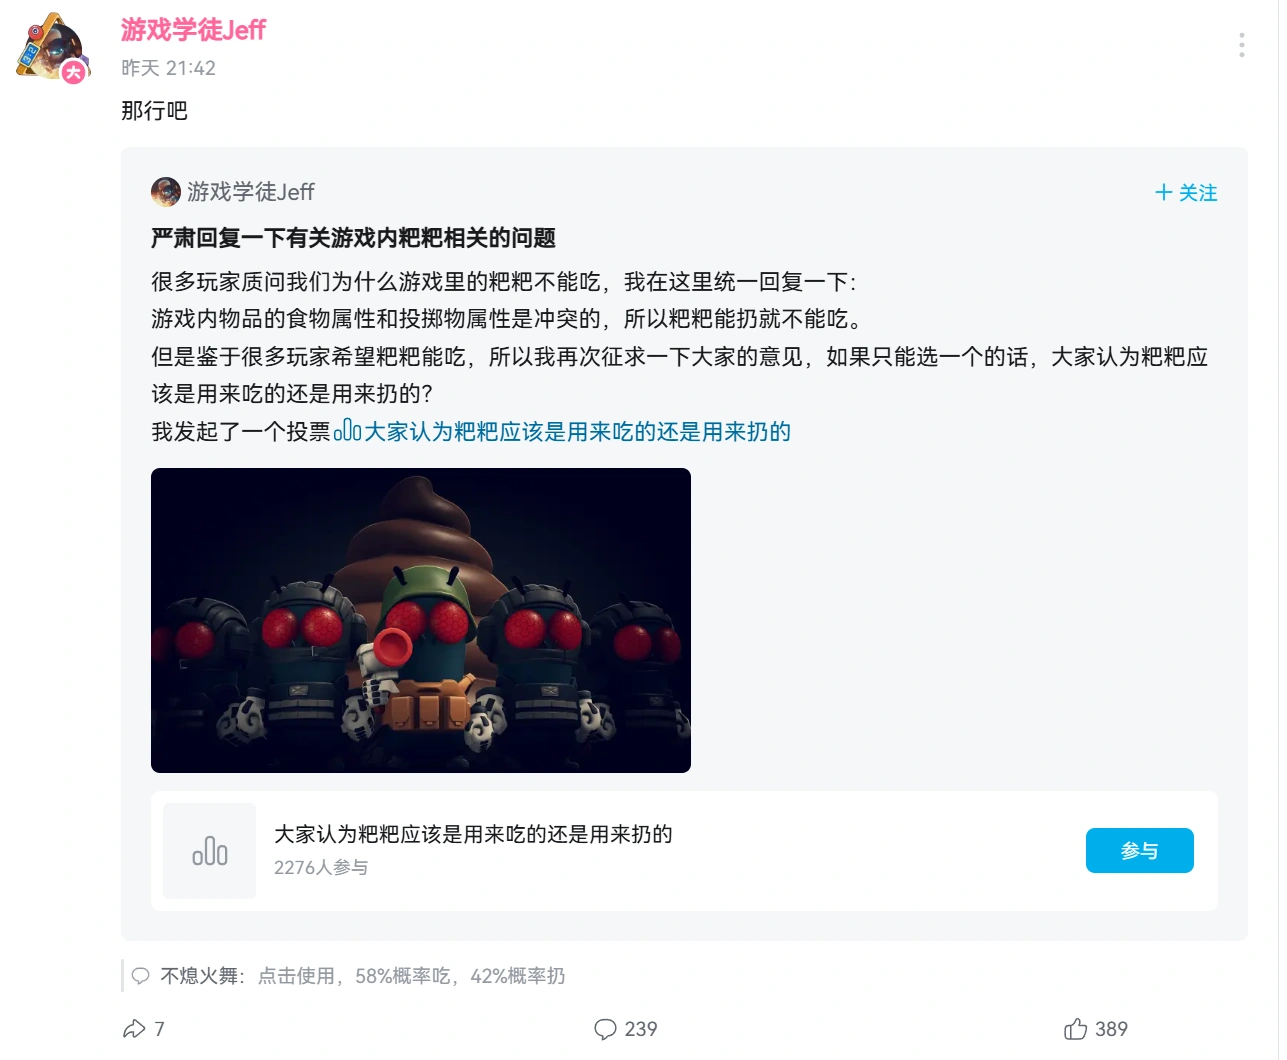The width and height of the screenshot is (1287, 1060).
Task: Open the blue inline poll link text
Action: (578, 431)
